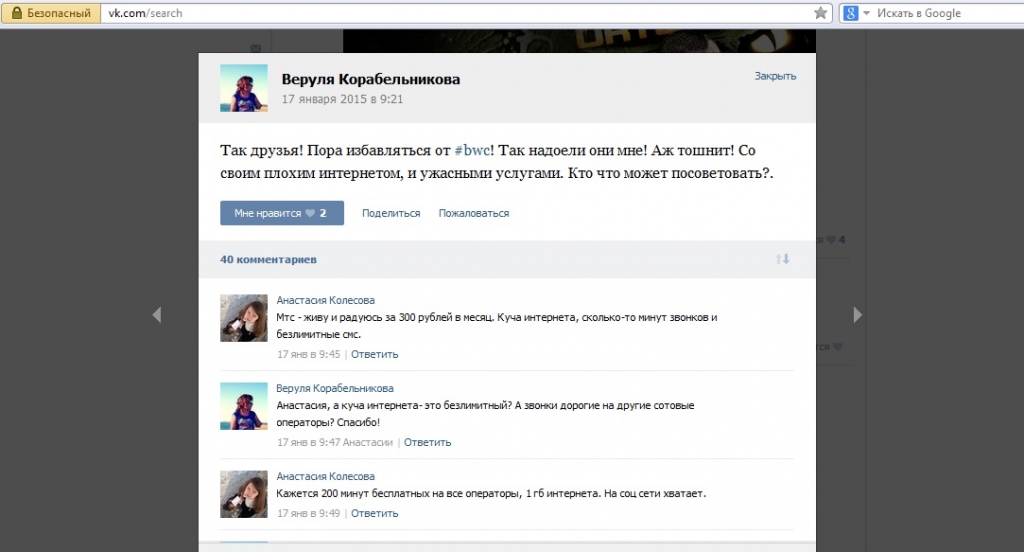Reply to the comment posted at 9:45
The image size is (1024, 552).
tap(375, 354)
